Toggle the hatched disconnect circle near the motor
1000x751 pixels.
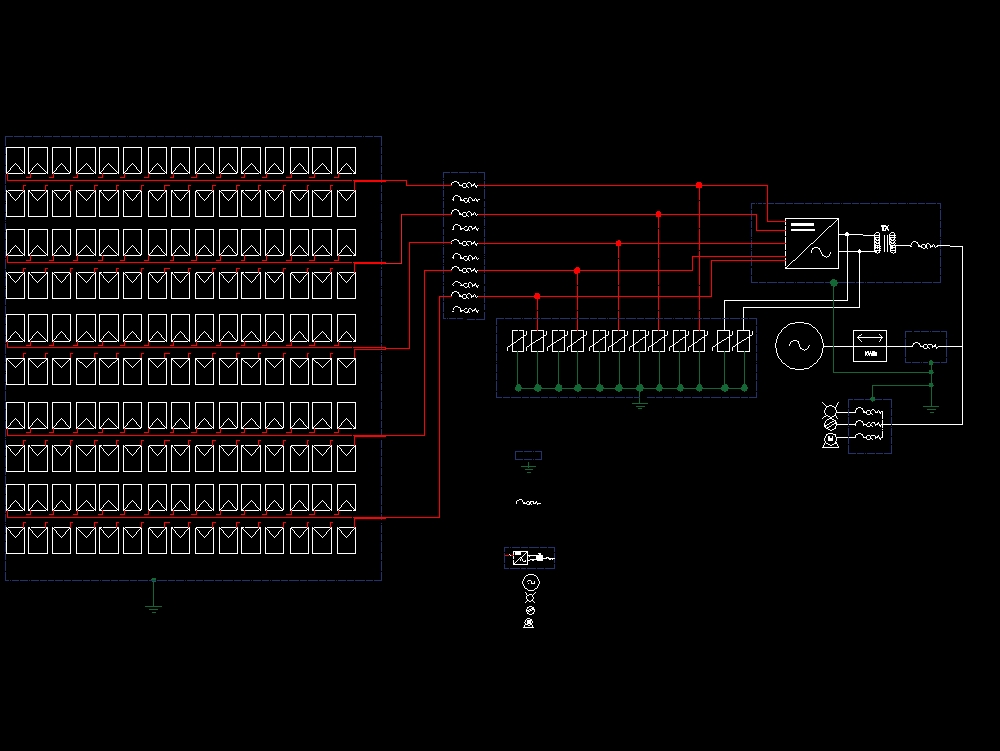point(831,424)
